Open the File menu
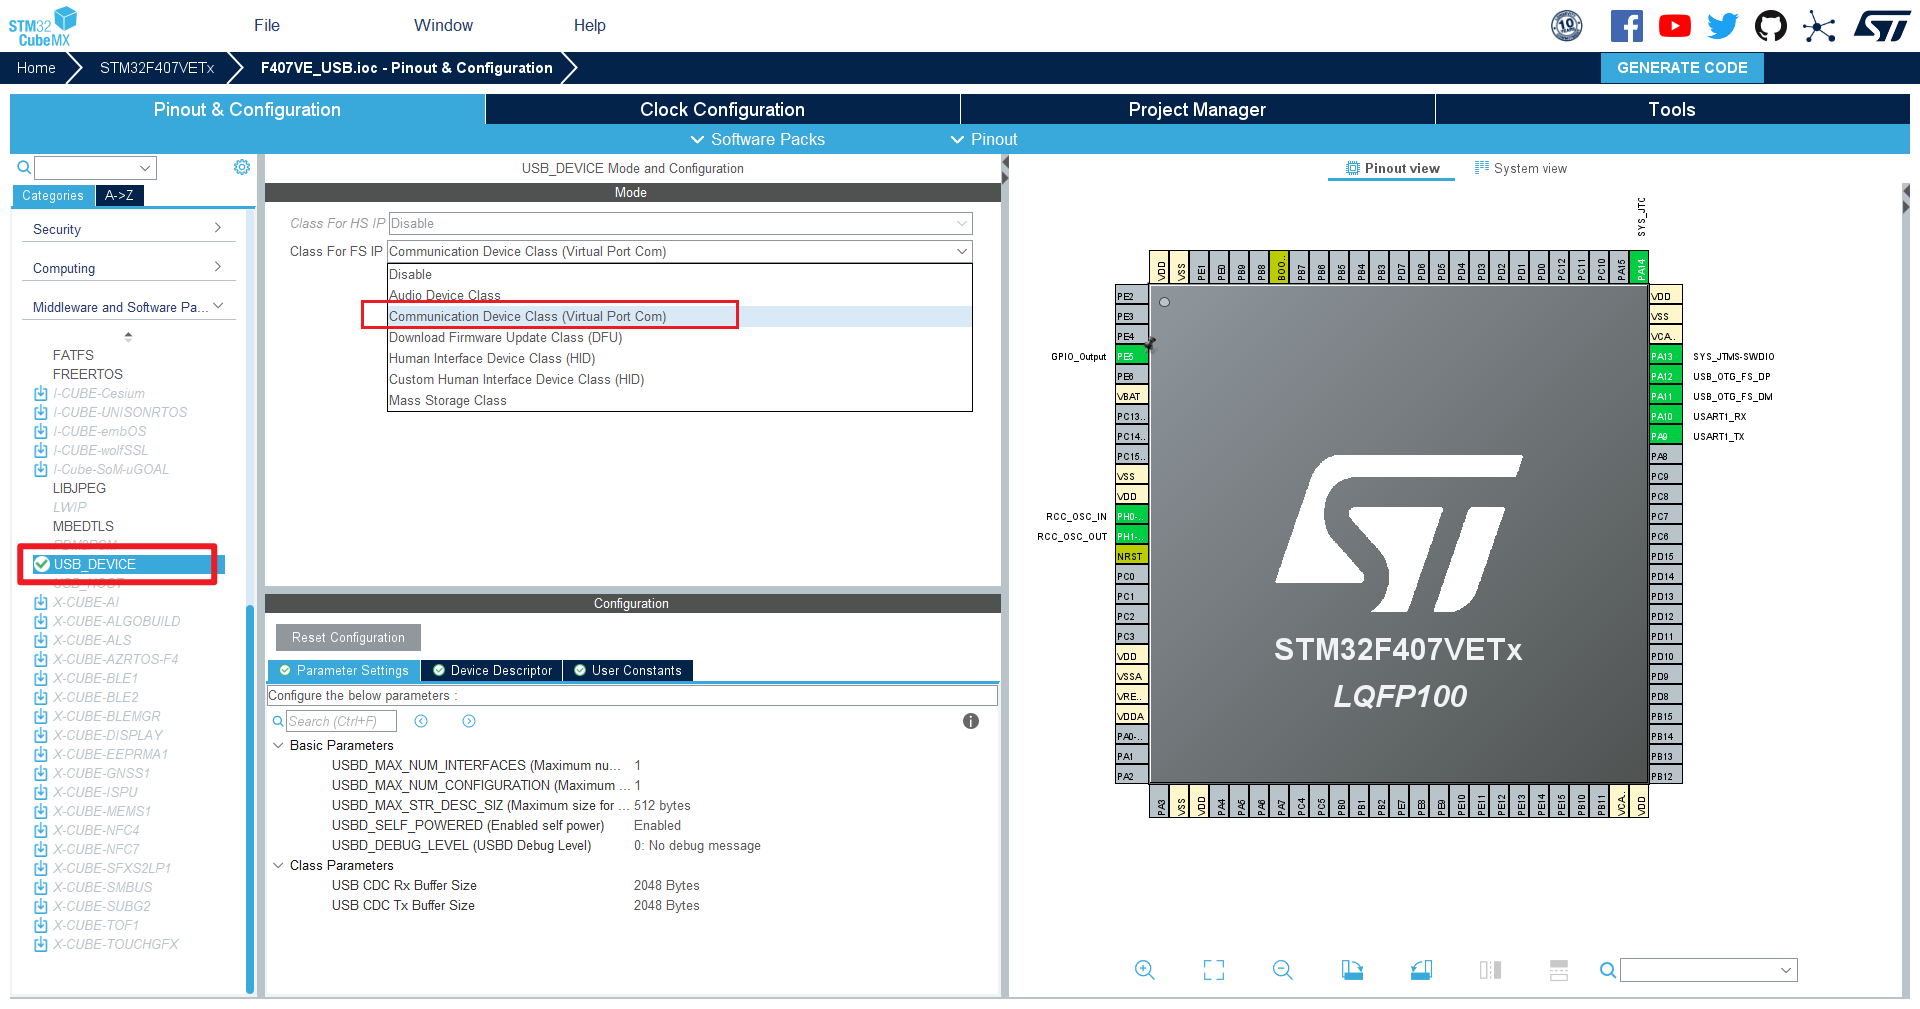This screenshot has width=1920, height=1009. pos(267,25)
